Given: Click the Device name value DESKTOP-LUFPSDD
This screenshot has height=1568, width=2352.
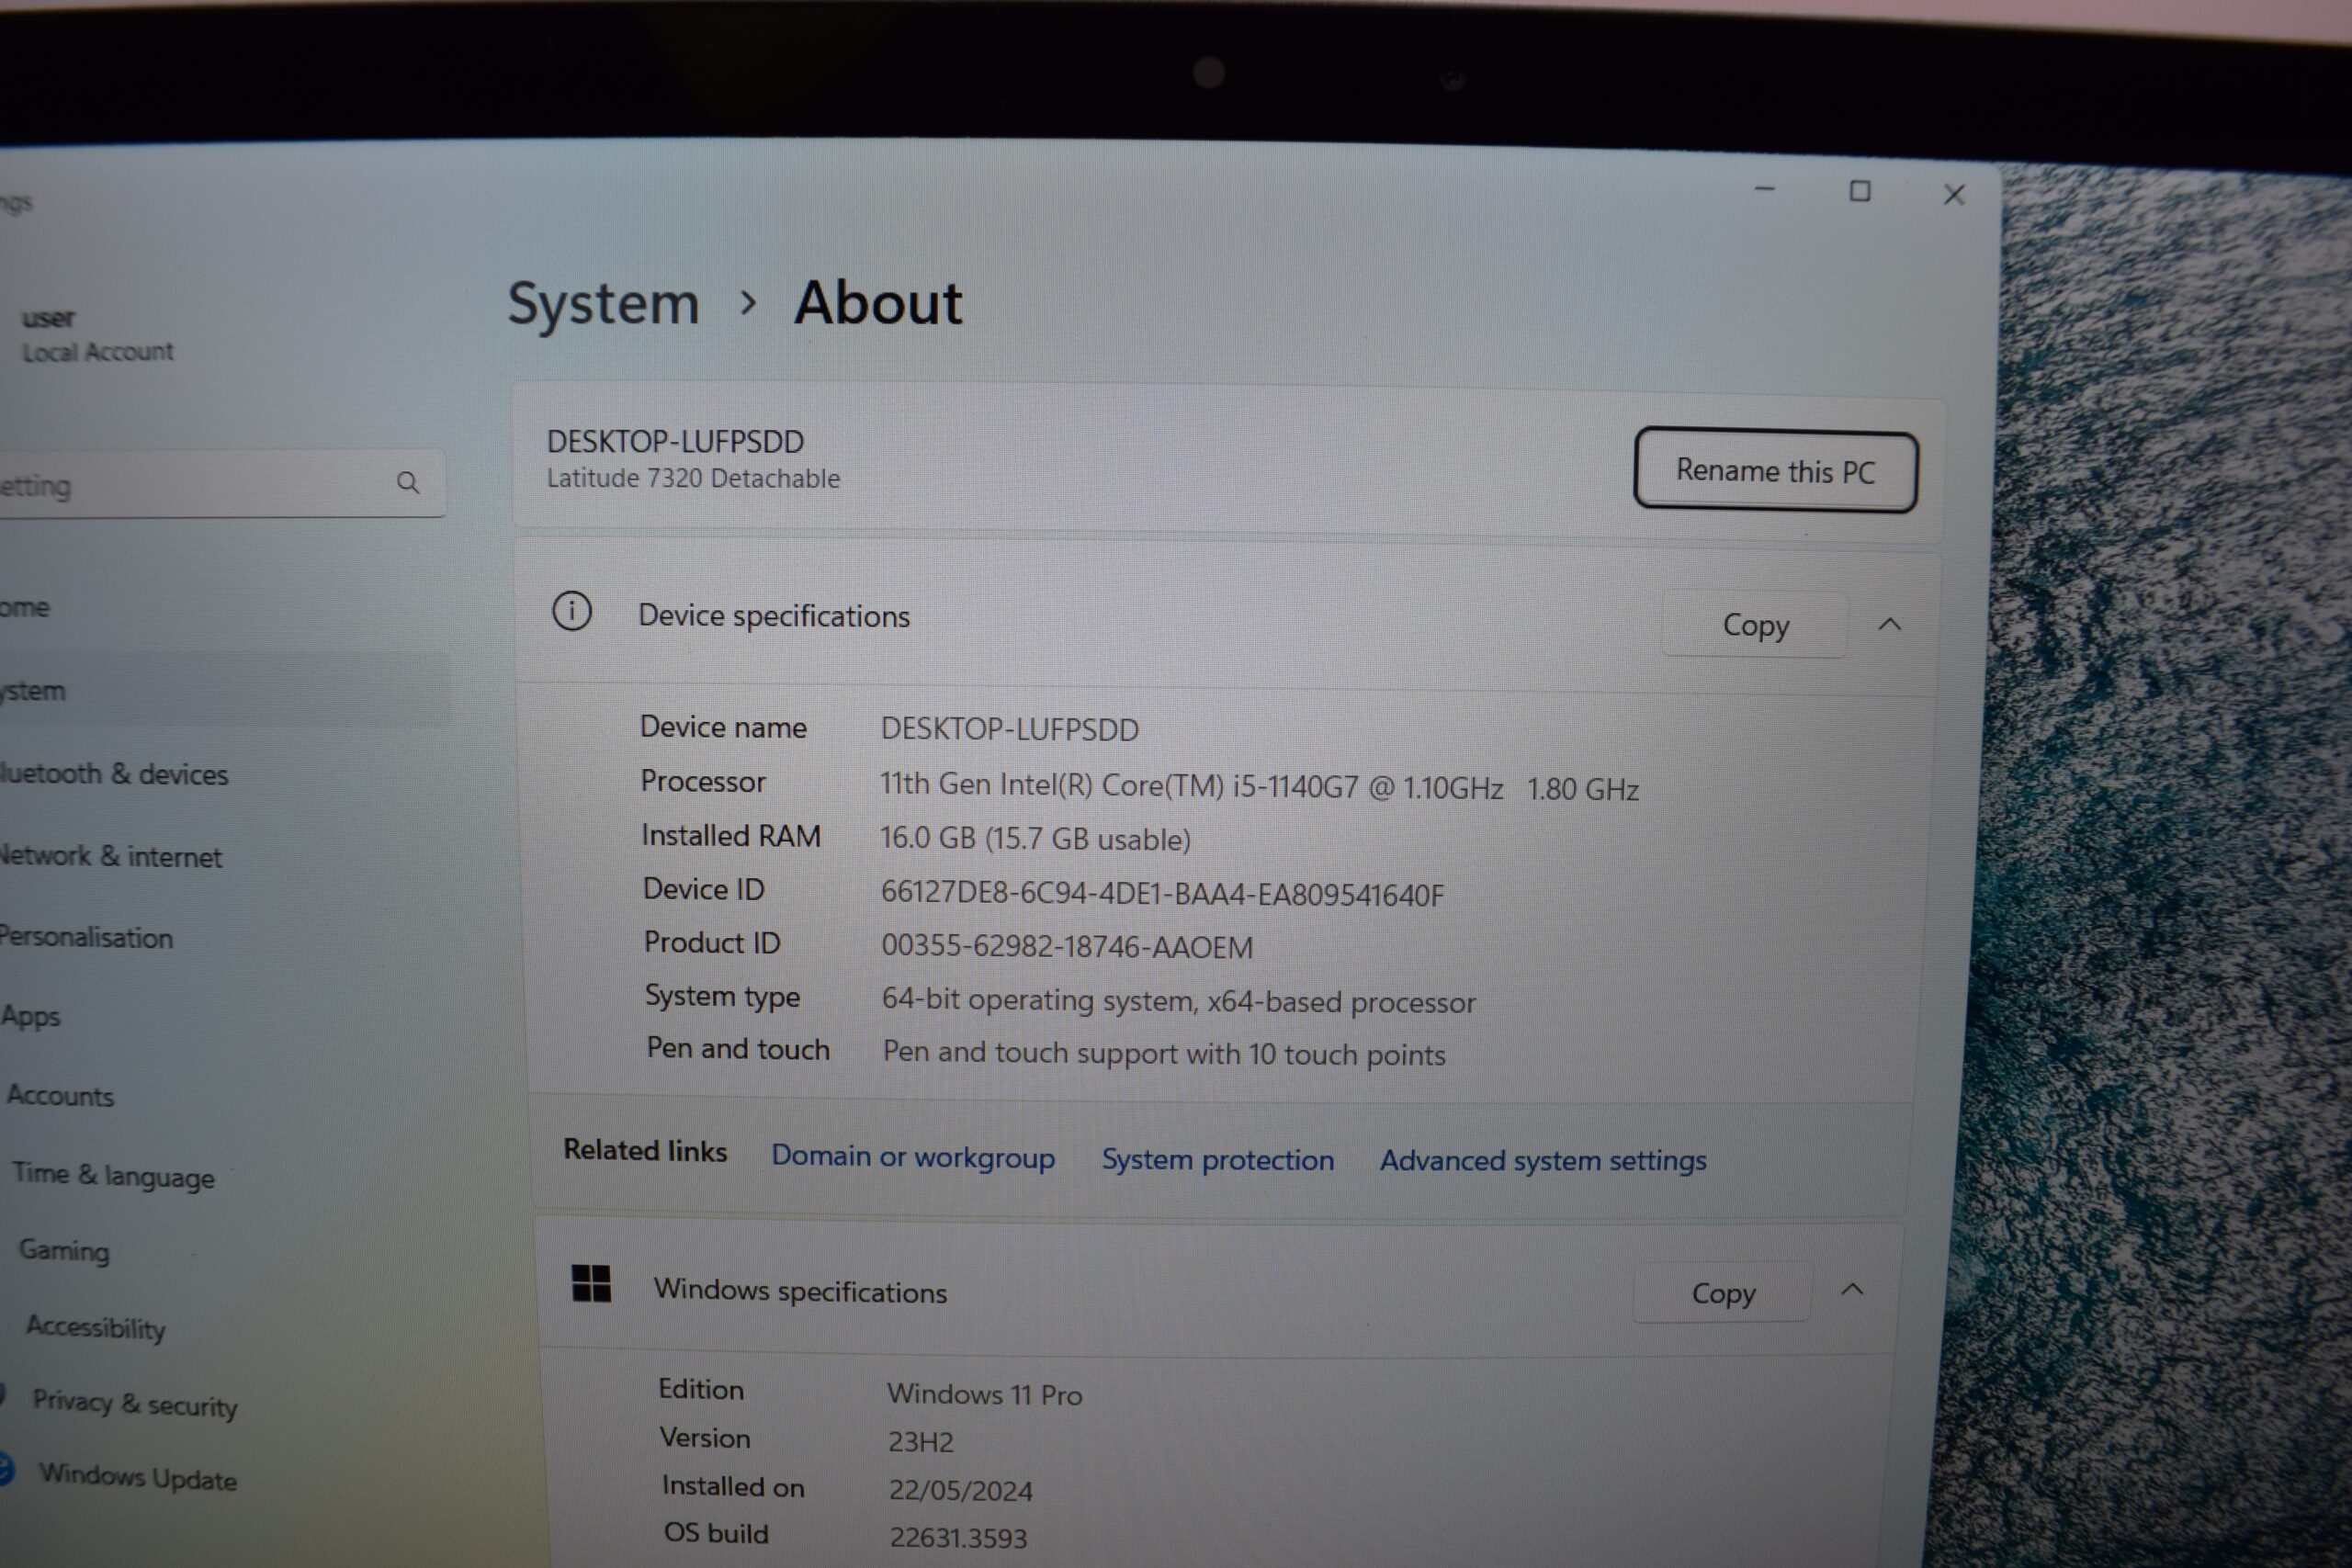Looking at the screenshot, I should point(1010,729).
